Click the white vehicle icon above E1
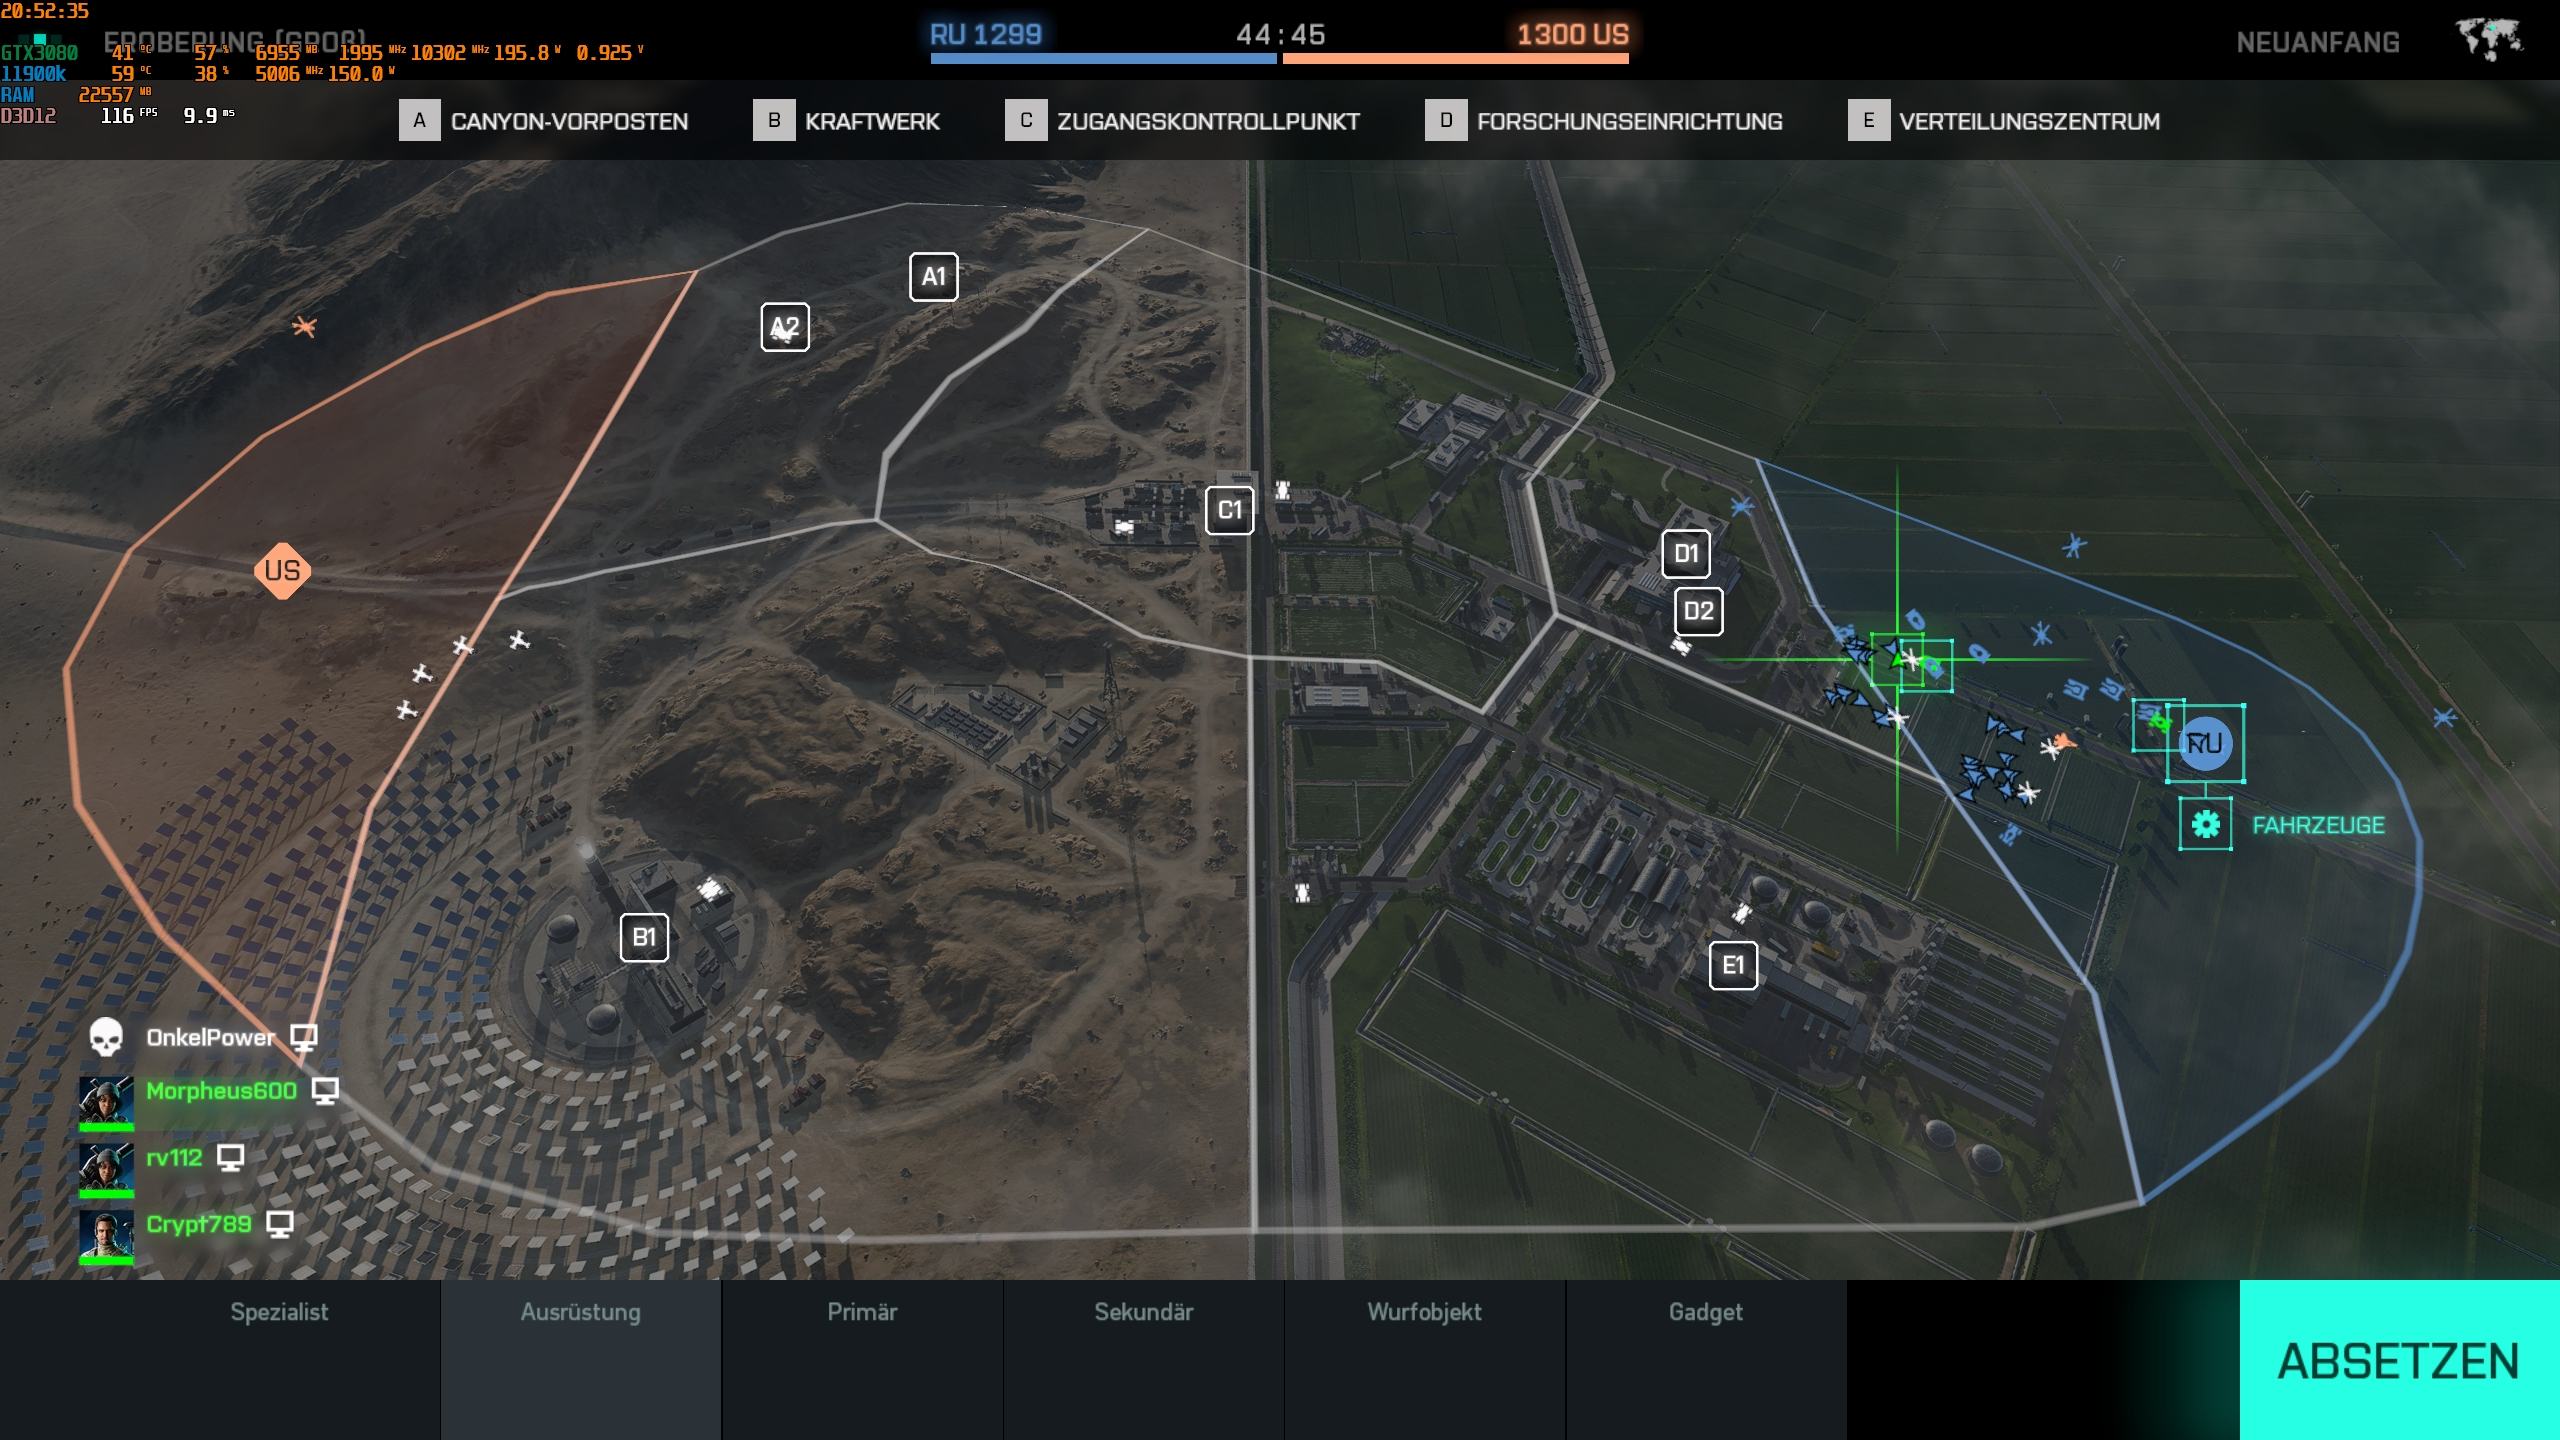The image size is (2560, 1440). pos(1742,912)
